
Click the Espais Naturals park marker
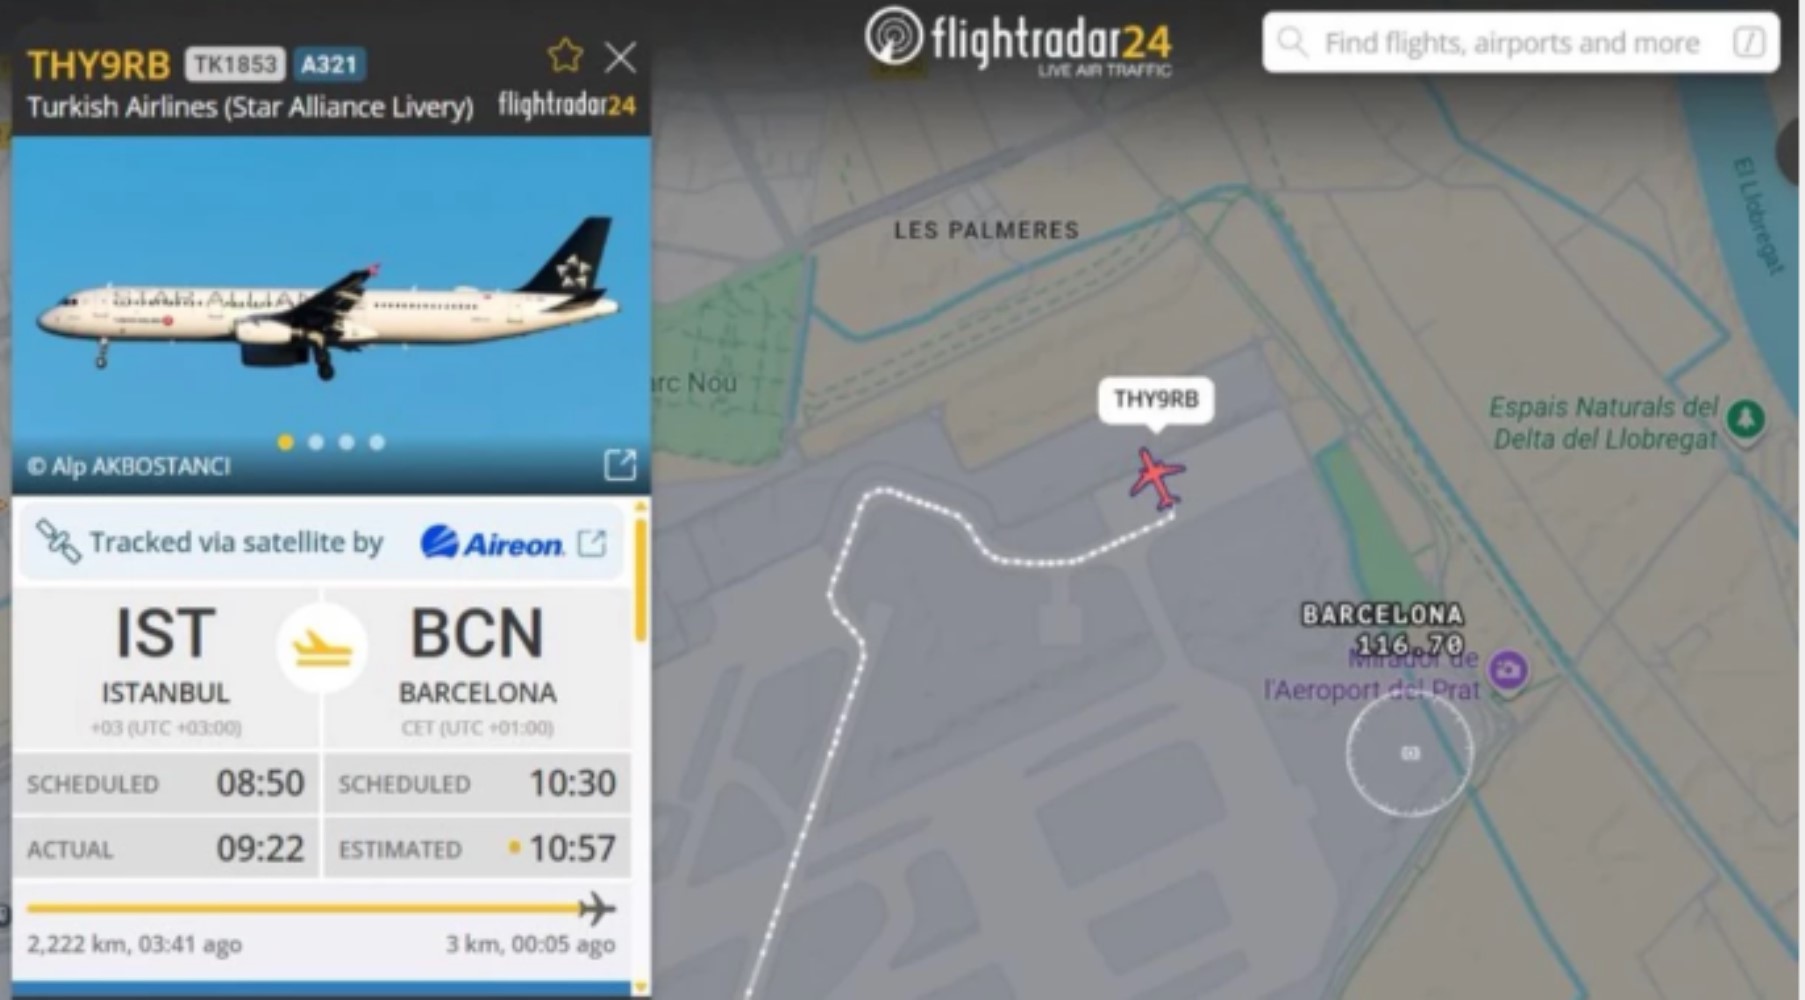(1746, 419)
